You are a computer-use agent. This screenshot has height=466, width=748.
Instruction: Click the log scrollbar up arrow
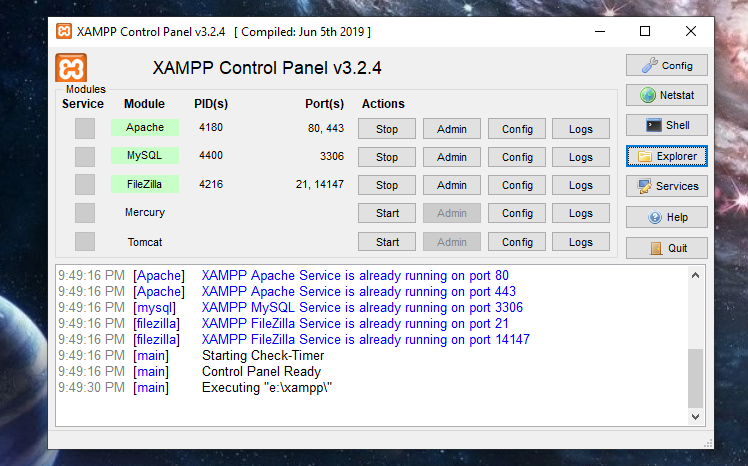pos(696,275)
